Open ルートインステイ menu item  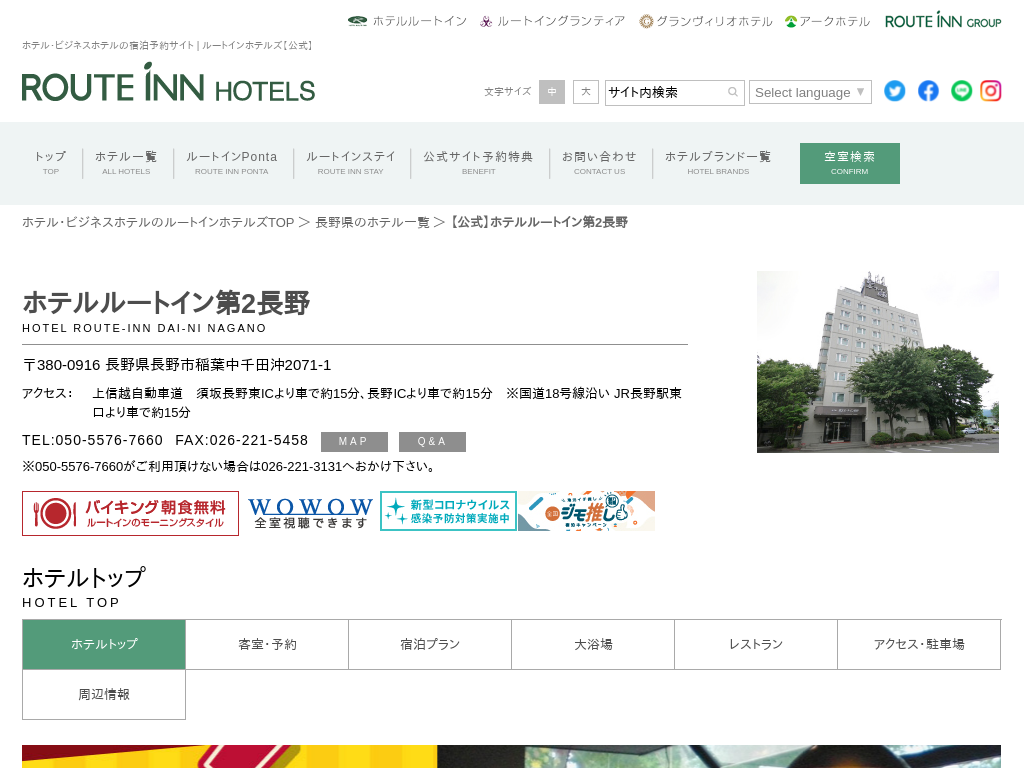click(351, 163)
